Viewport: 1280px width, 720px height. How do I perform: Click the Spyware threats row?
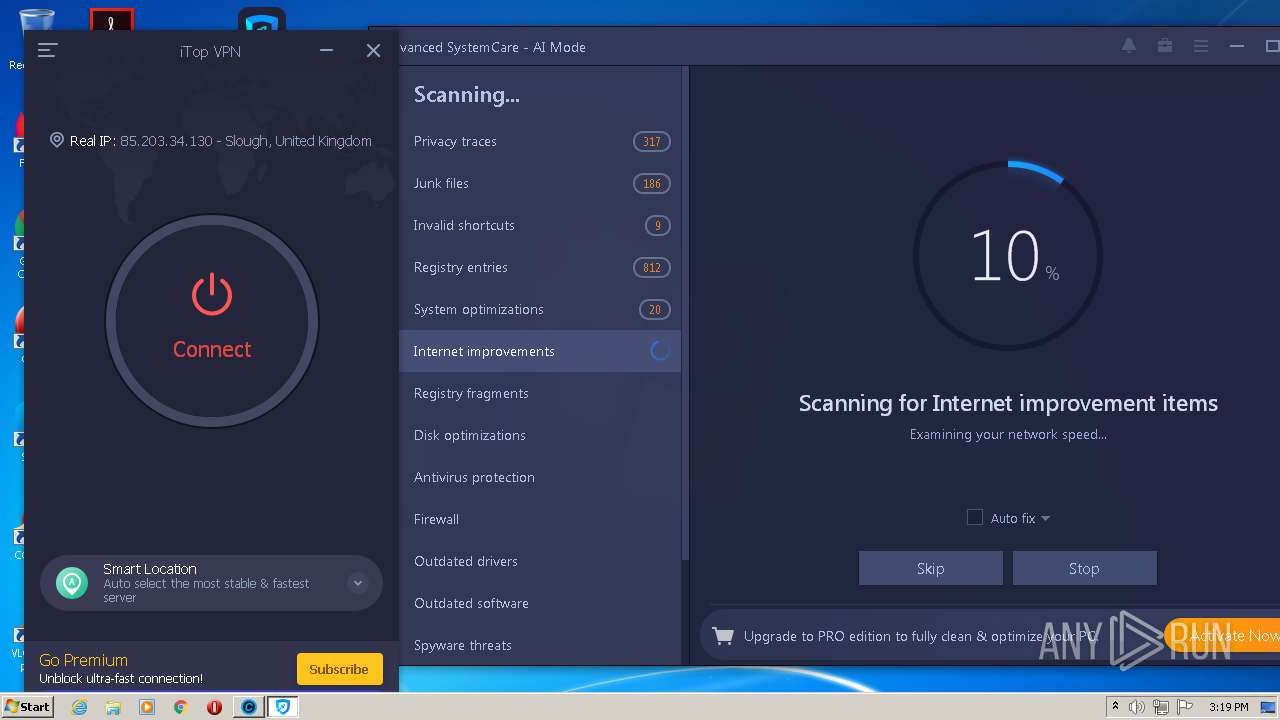(x=540, y=645)
